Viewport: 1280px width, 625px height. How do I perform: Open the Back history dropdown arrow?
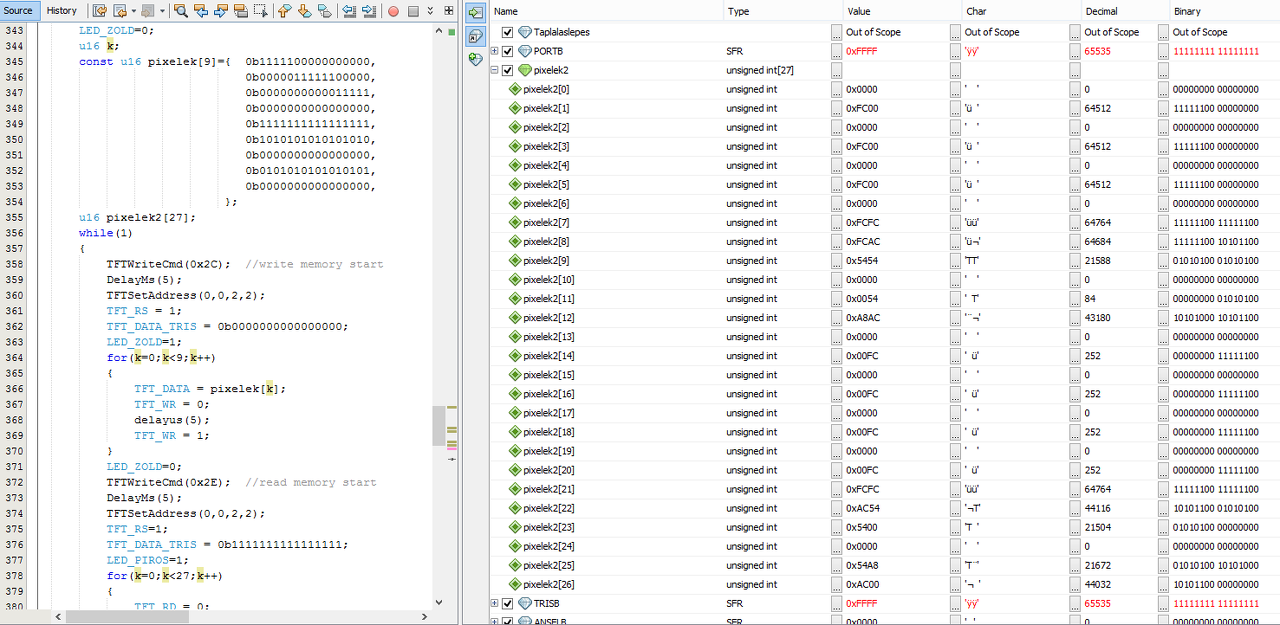(134, 11)
